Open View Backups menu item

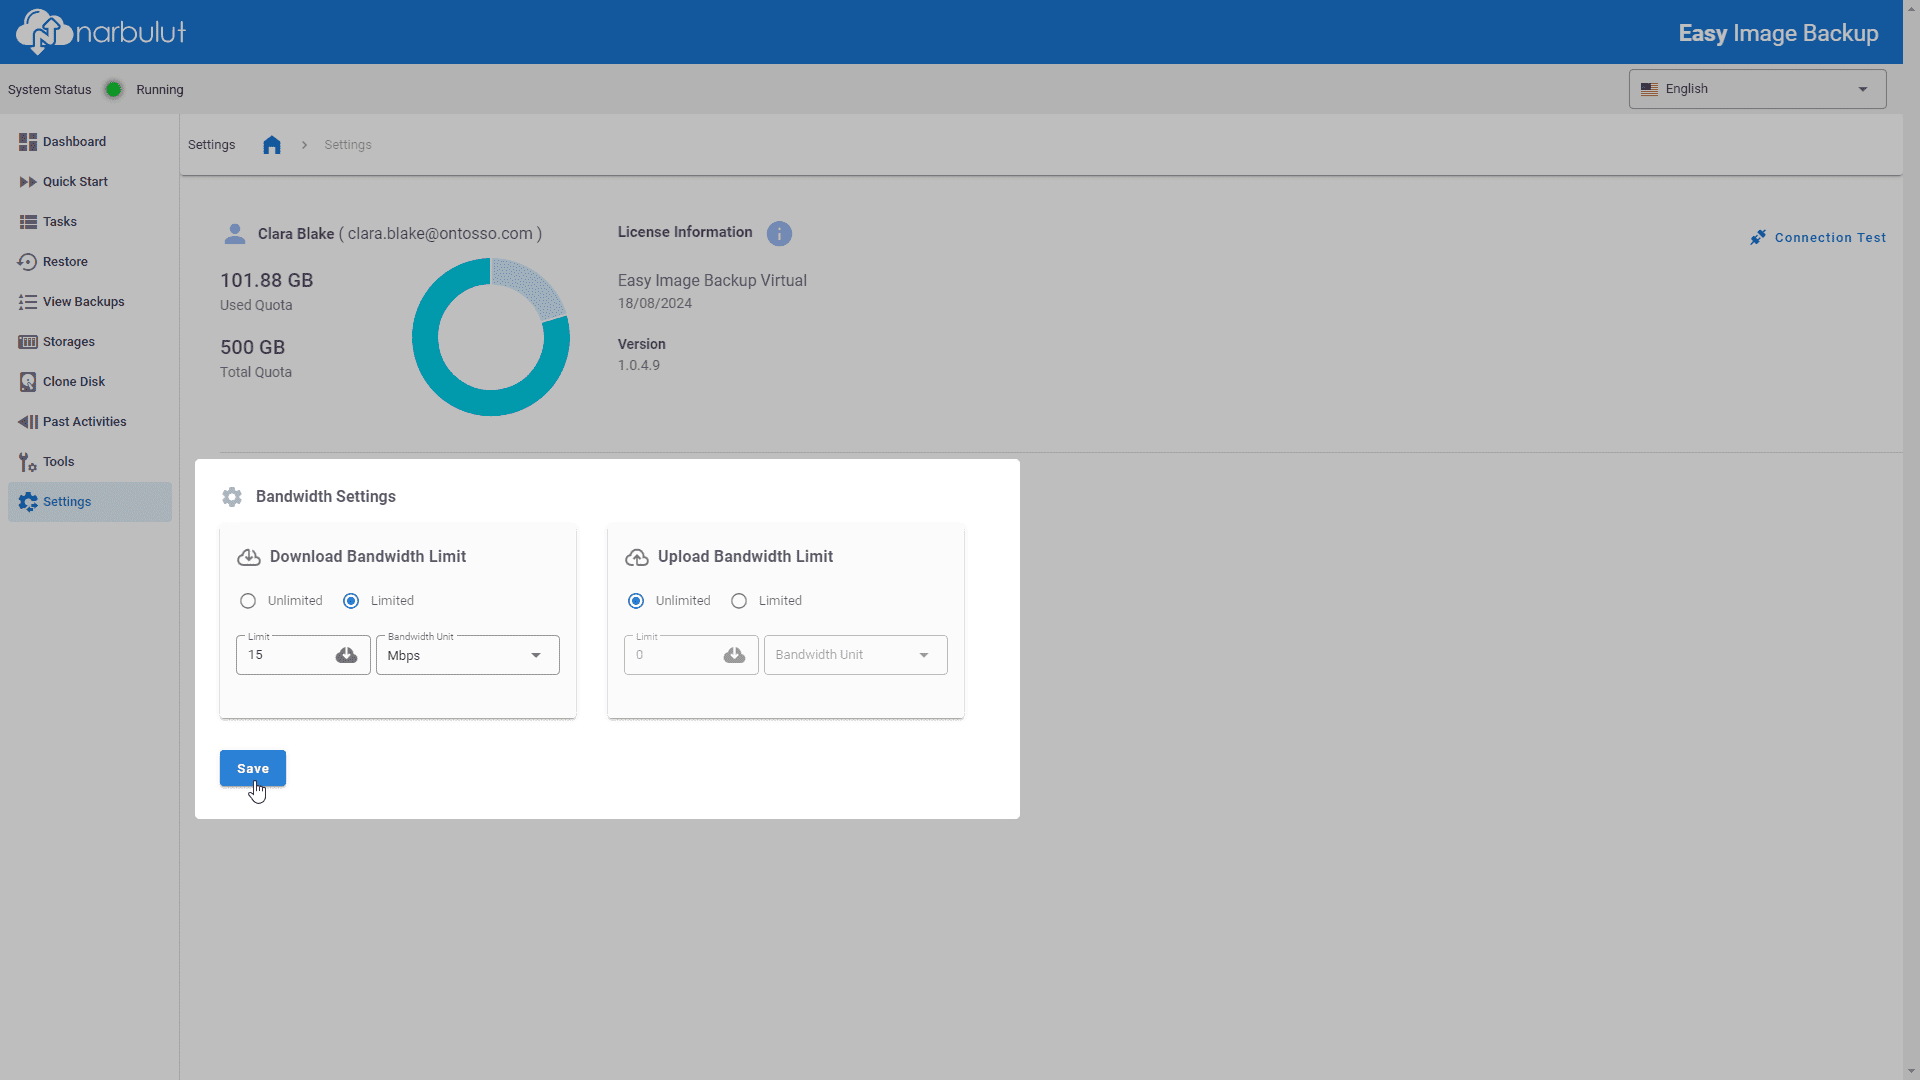coord(90,302)
